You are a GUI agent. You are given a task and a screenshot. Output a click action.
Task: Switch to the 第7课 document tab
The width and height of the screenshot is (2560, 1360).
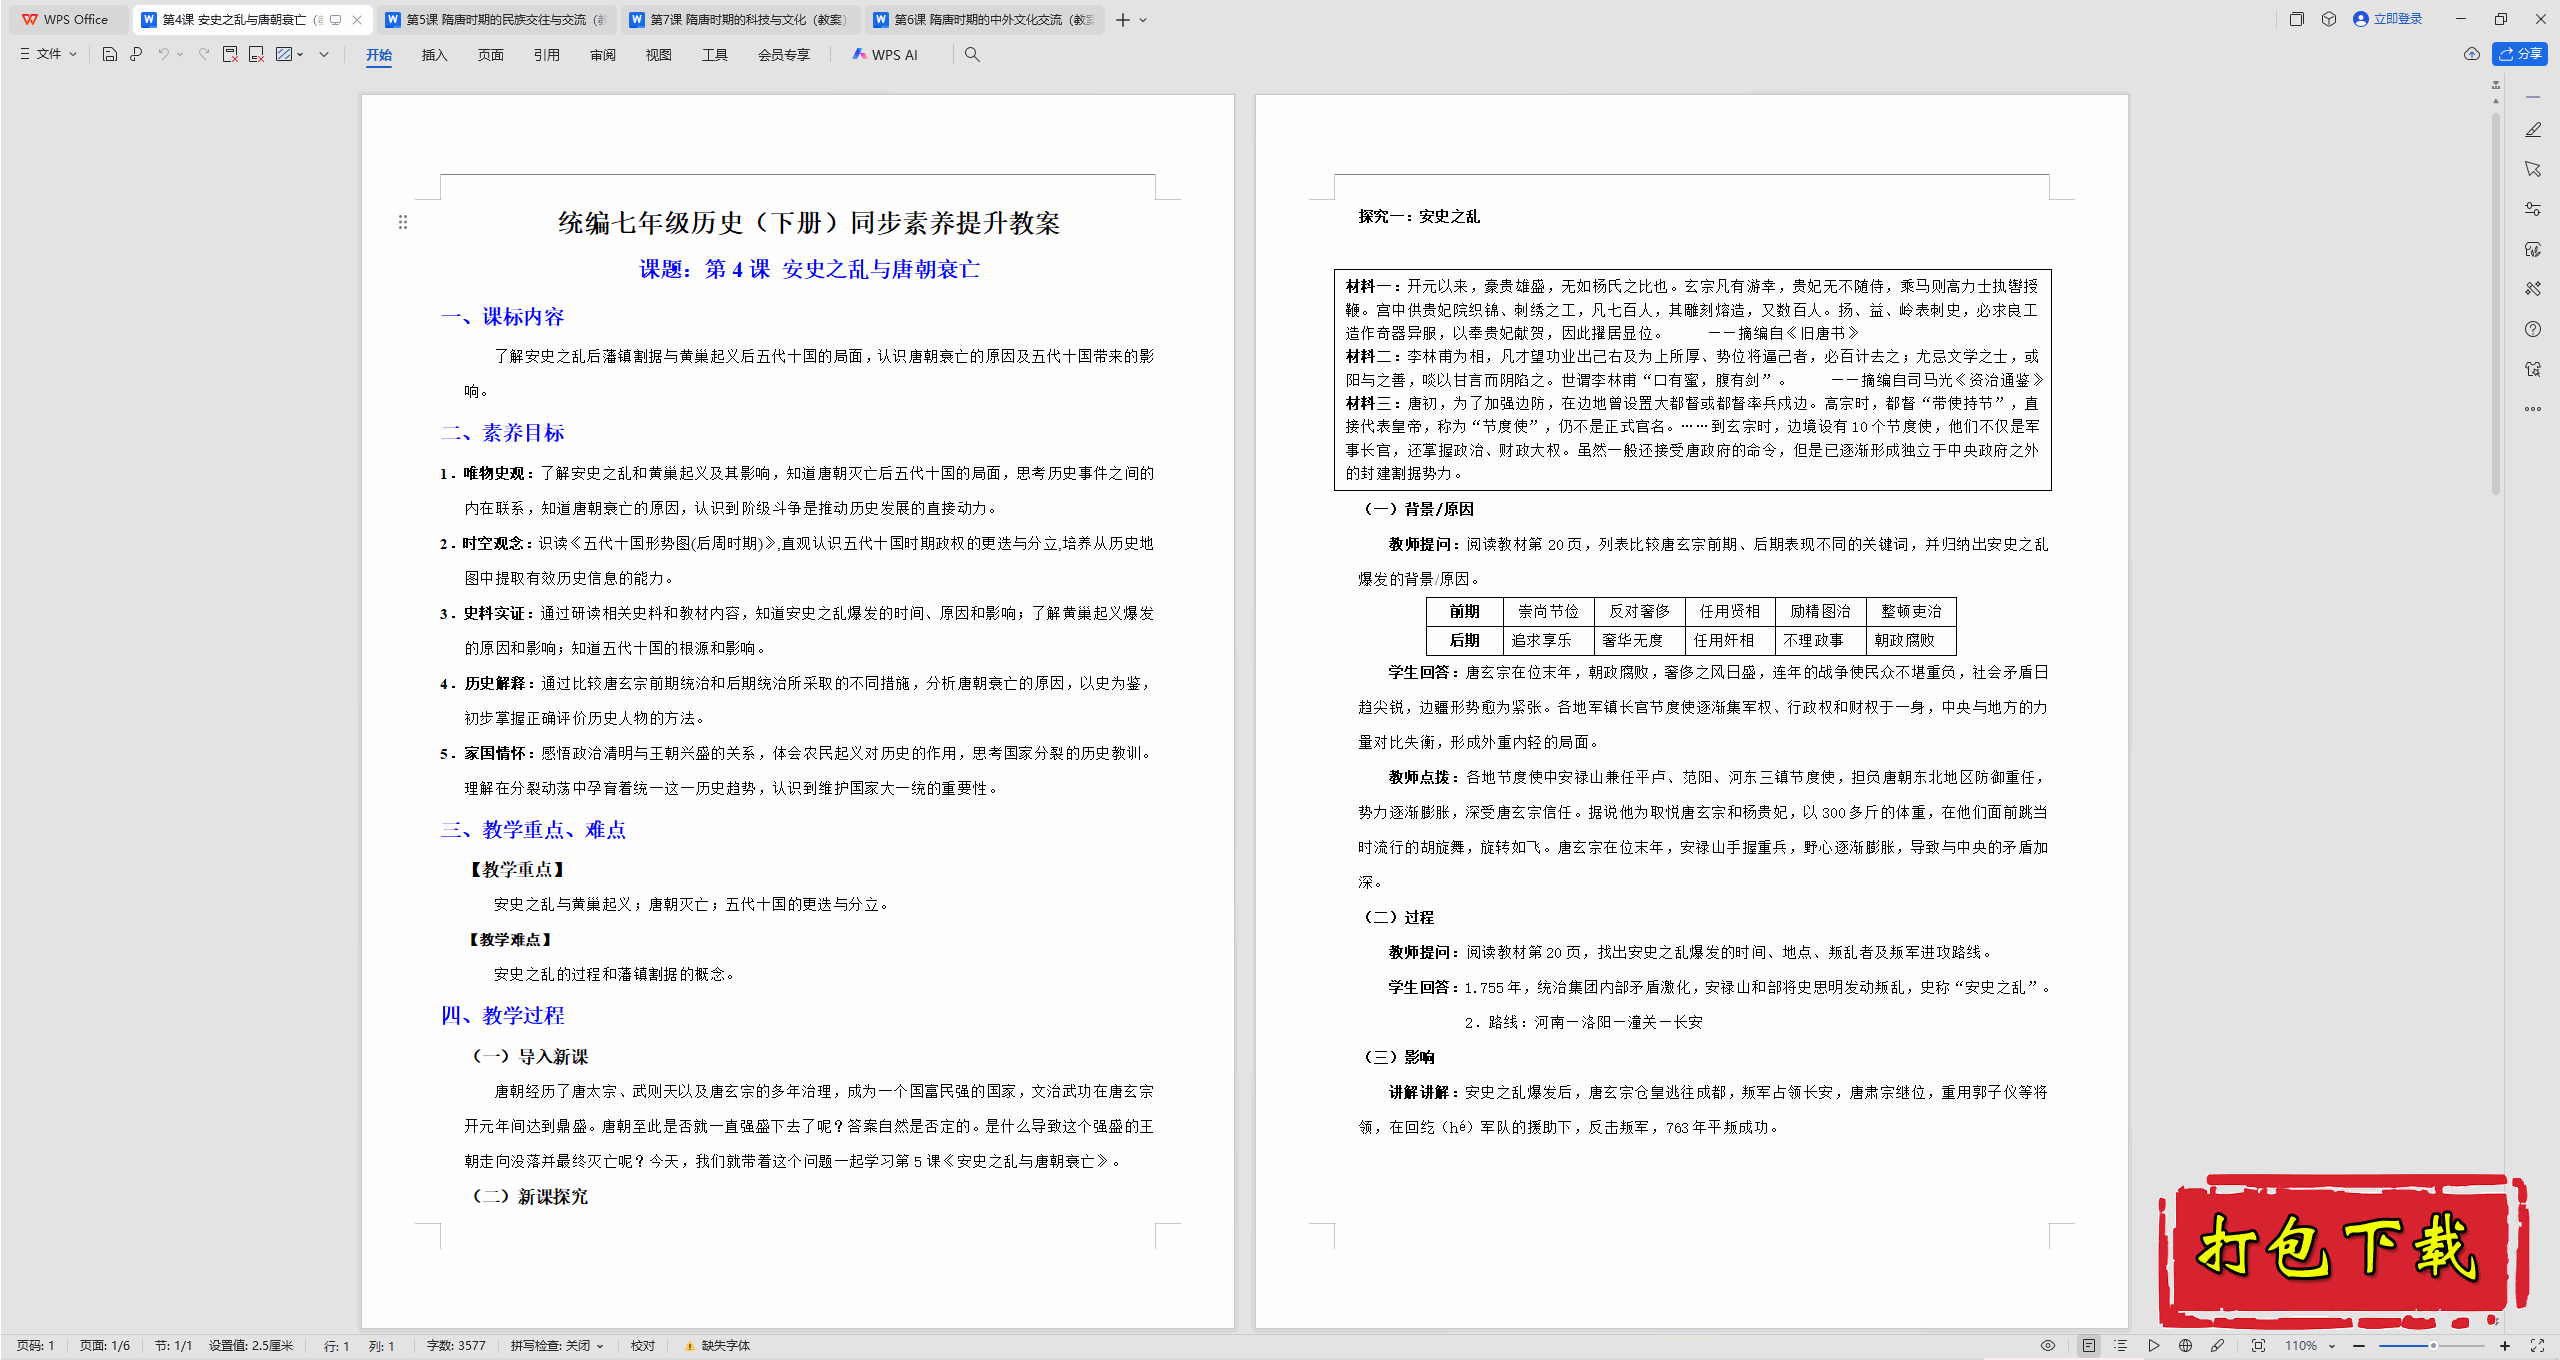click(x=741, y=20)
